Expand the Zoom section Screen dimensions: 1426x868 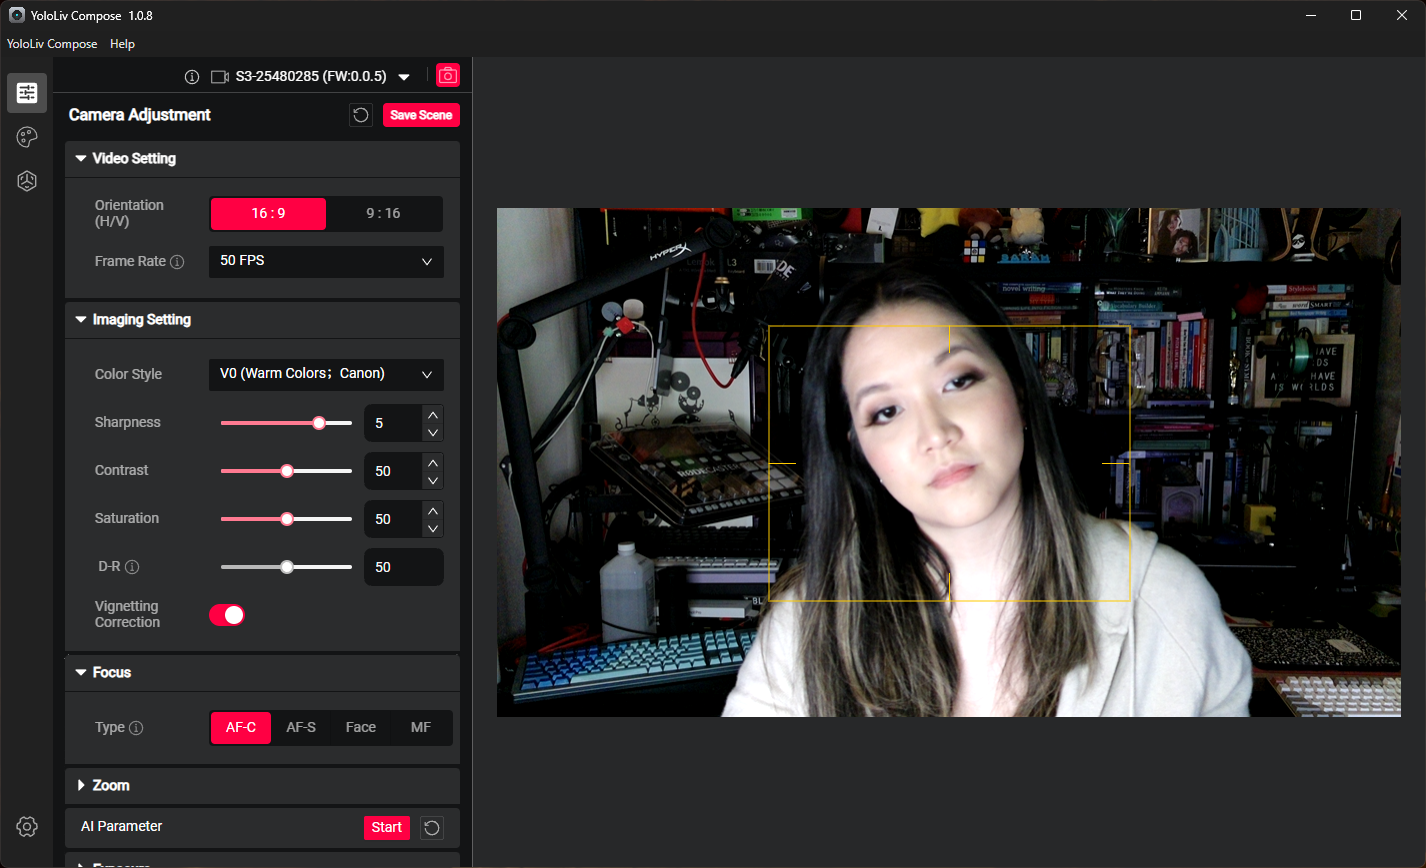pos(81,786)
